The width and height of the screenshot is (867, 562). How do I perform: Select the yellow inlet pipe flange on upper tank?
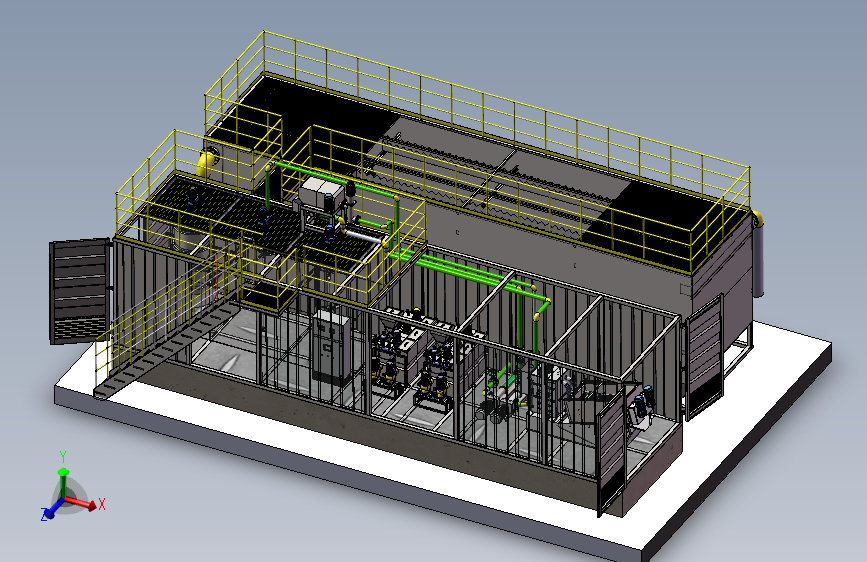pos(207,163)
